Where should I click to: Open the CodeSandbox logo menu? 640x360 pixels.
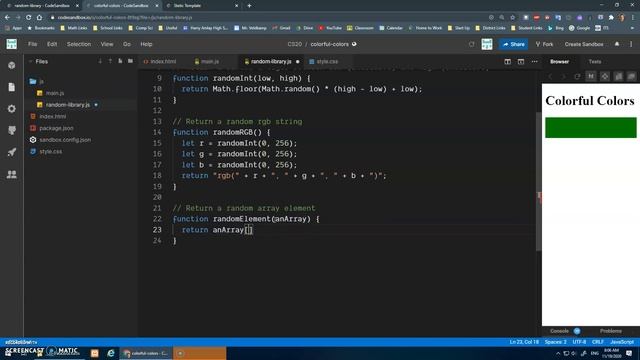tap(11, 44)
